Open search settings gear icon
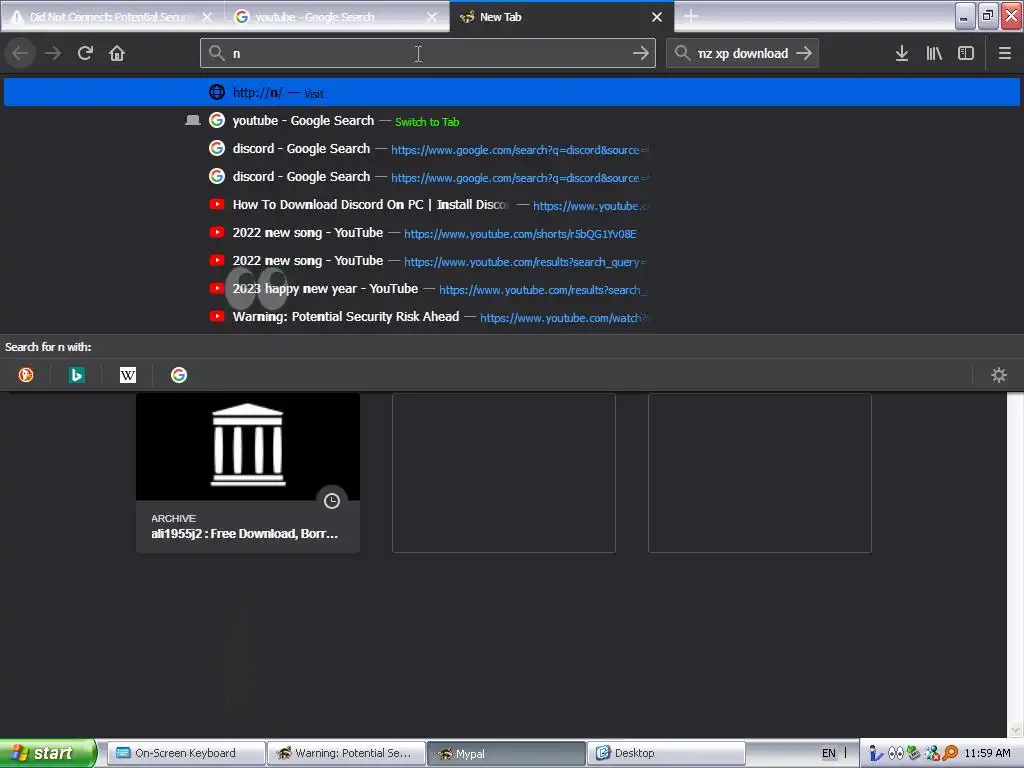Image resolution: width=1024 pixels, height=768 pixels. (x=999, y=375)
